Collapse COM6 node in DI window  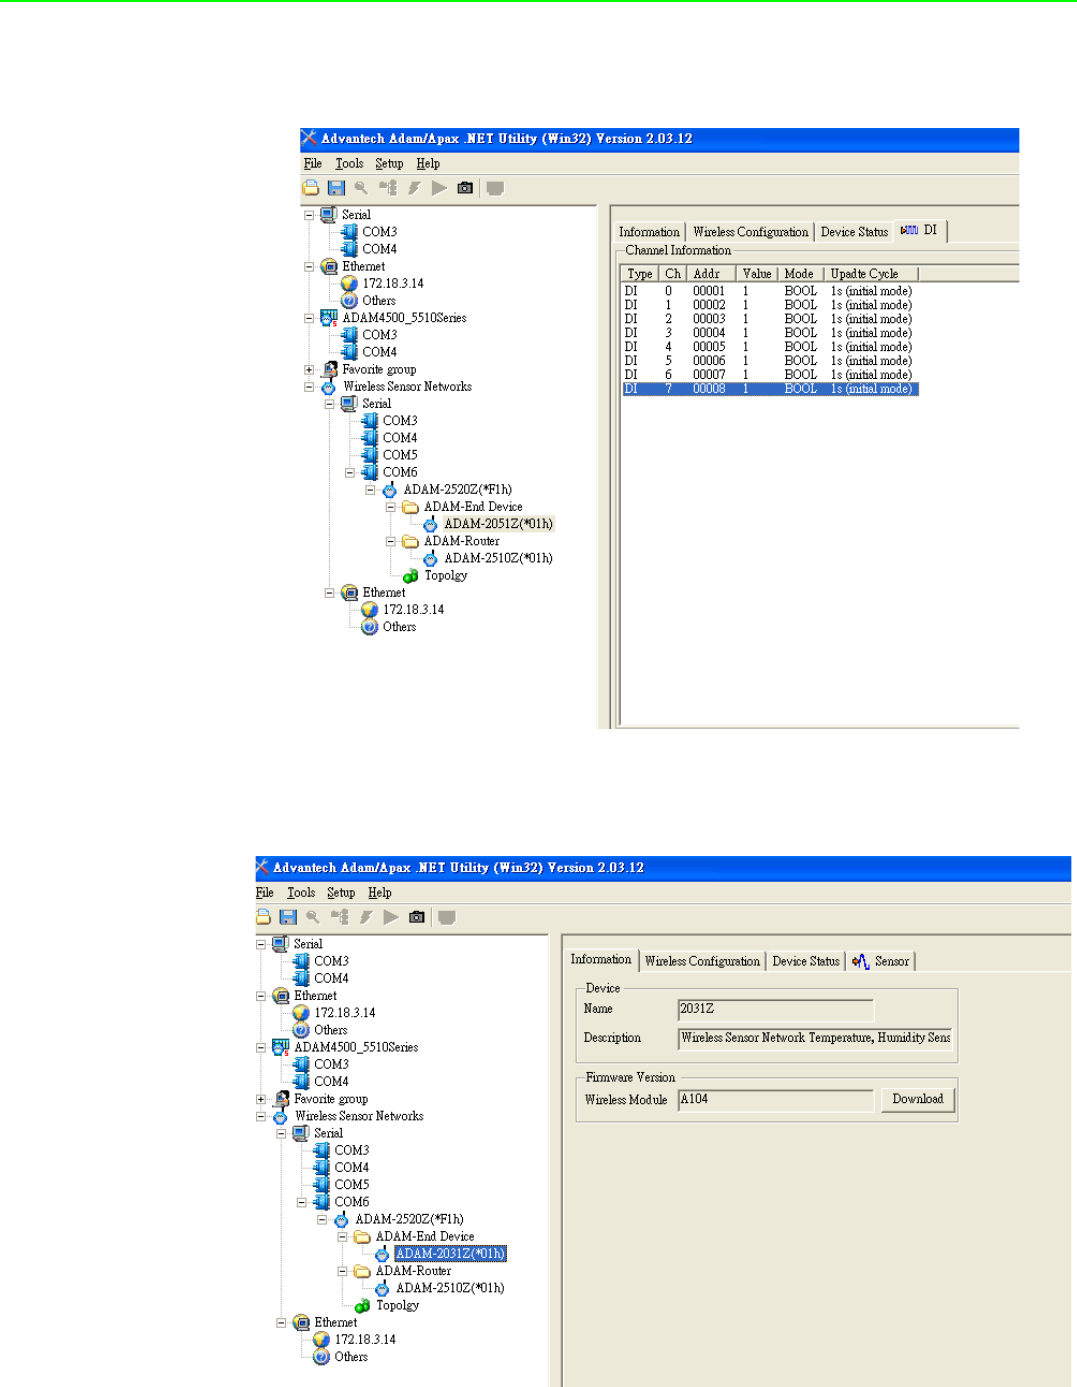pyautogui.click(x=350, y=473)
